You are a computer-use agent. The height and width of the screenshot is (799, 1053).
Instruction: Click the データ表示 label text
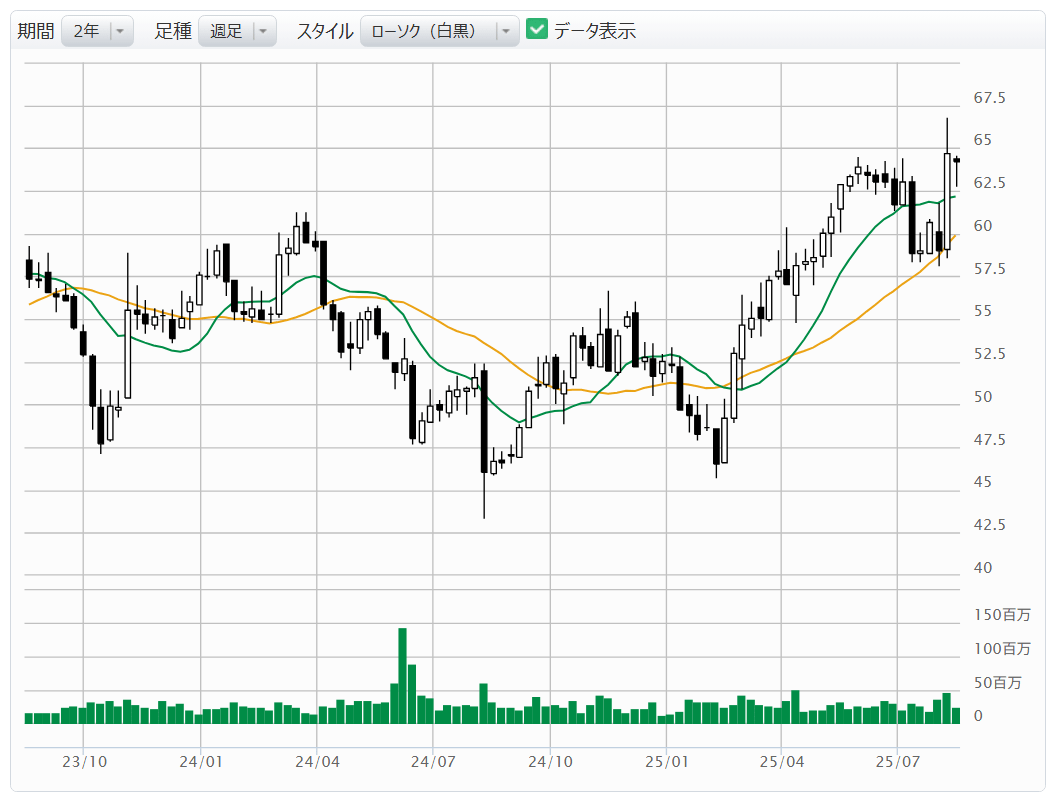595,31
